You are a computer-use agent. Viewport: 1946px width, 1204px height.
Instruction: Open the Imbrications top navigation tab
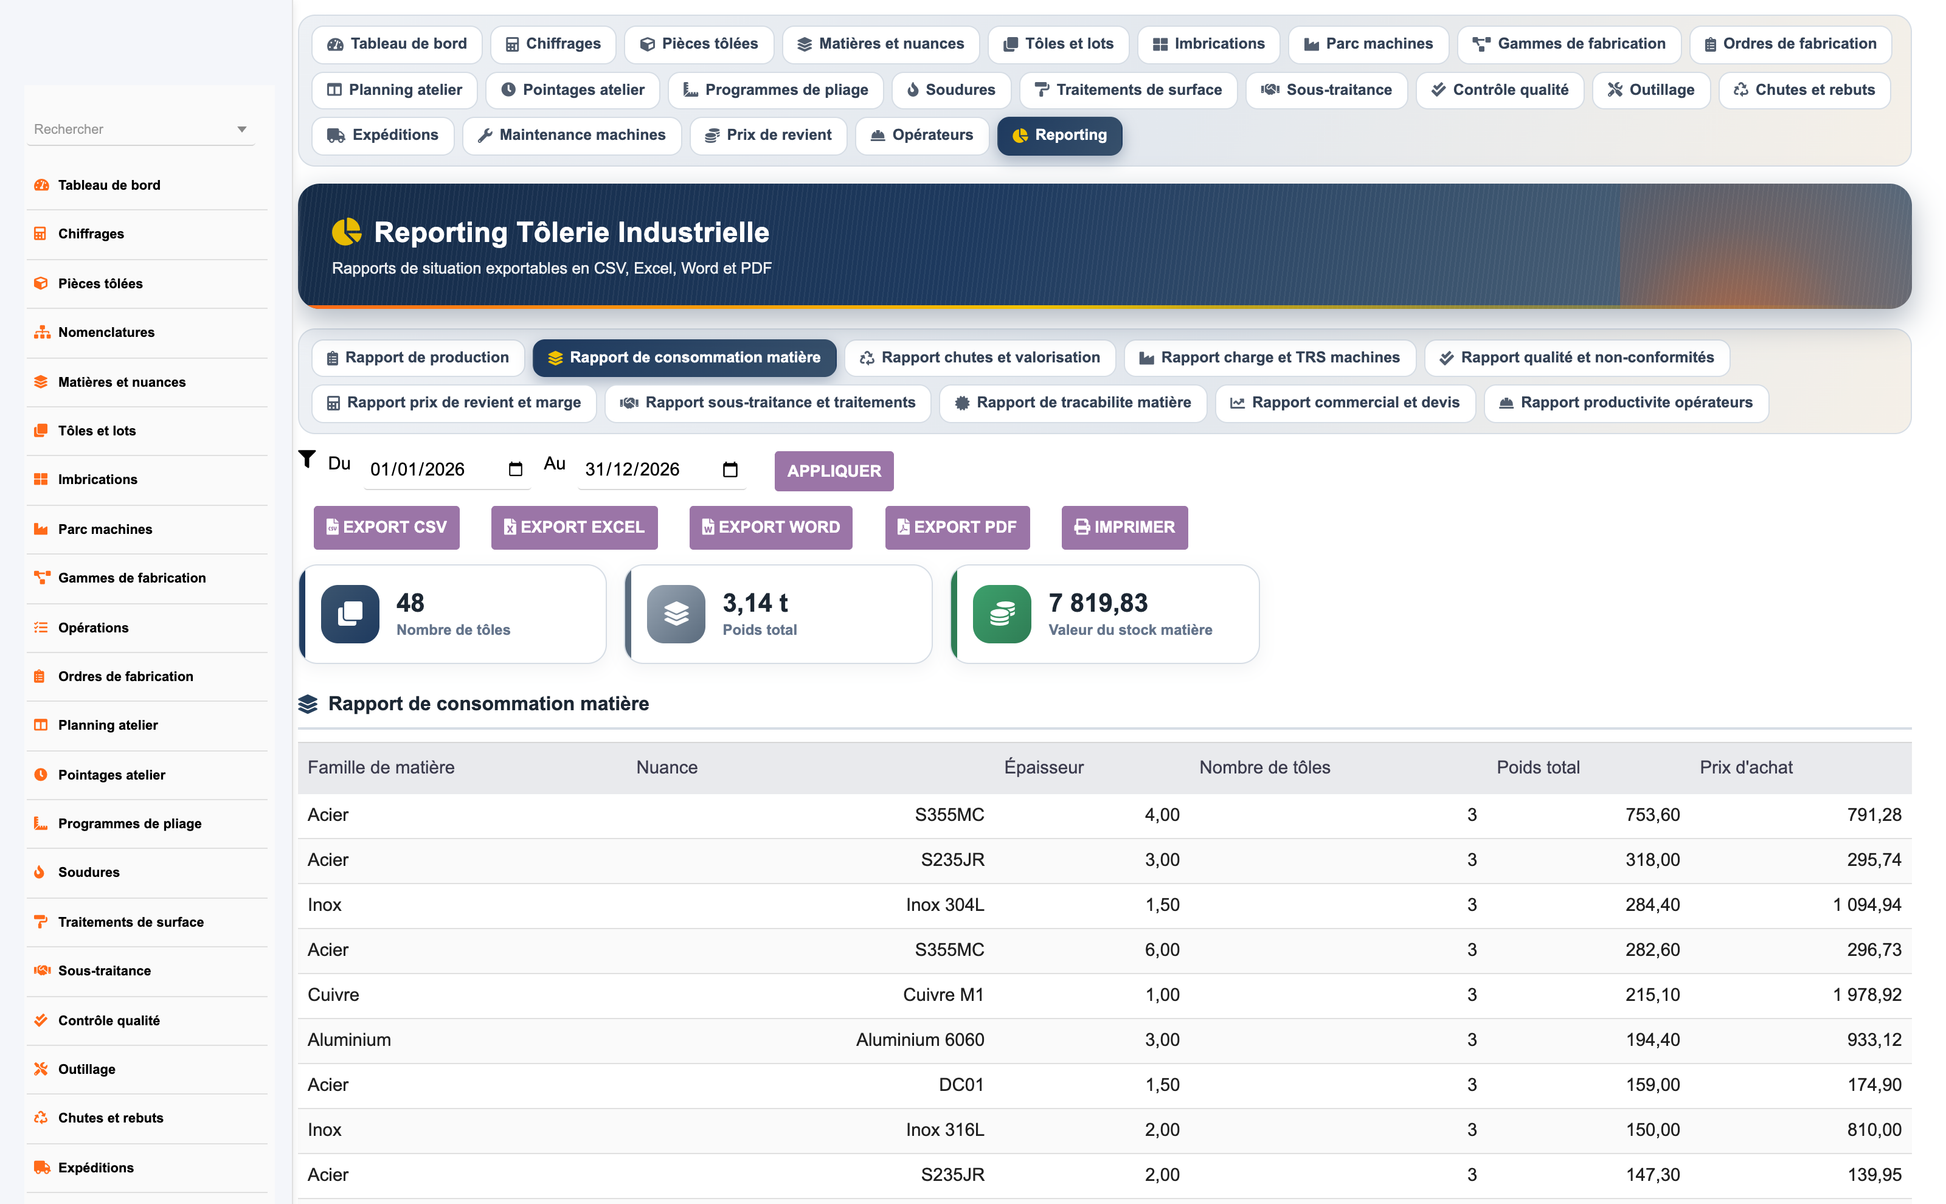point(1208,44)
